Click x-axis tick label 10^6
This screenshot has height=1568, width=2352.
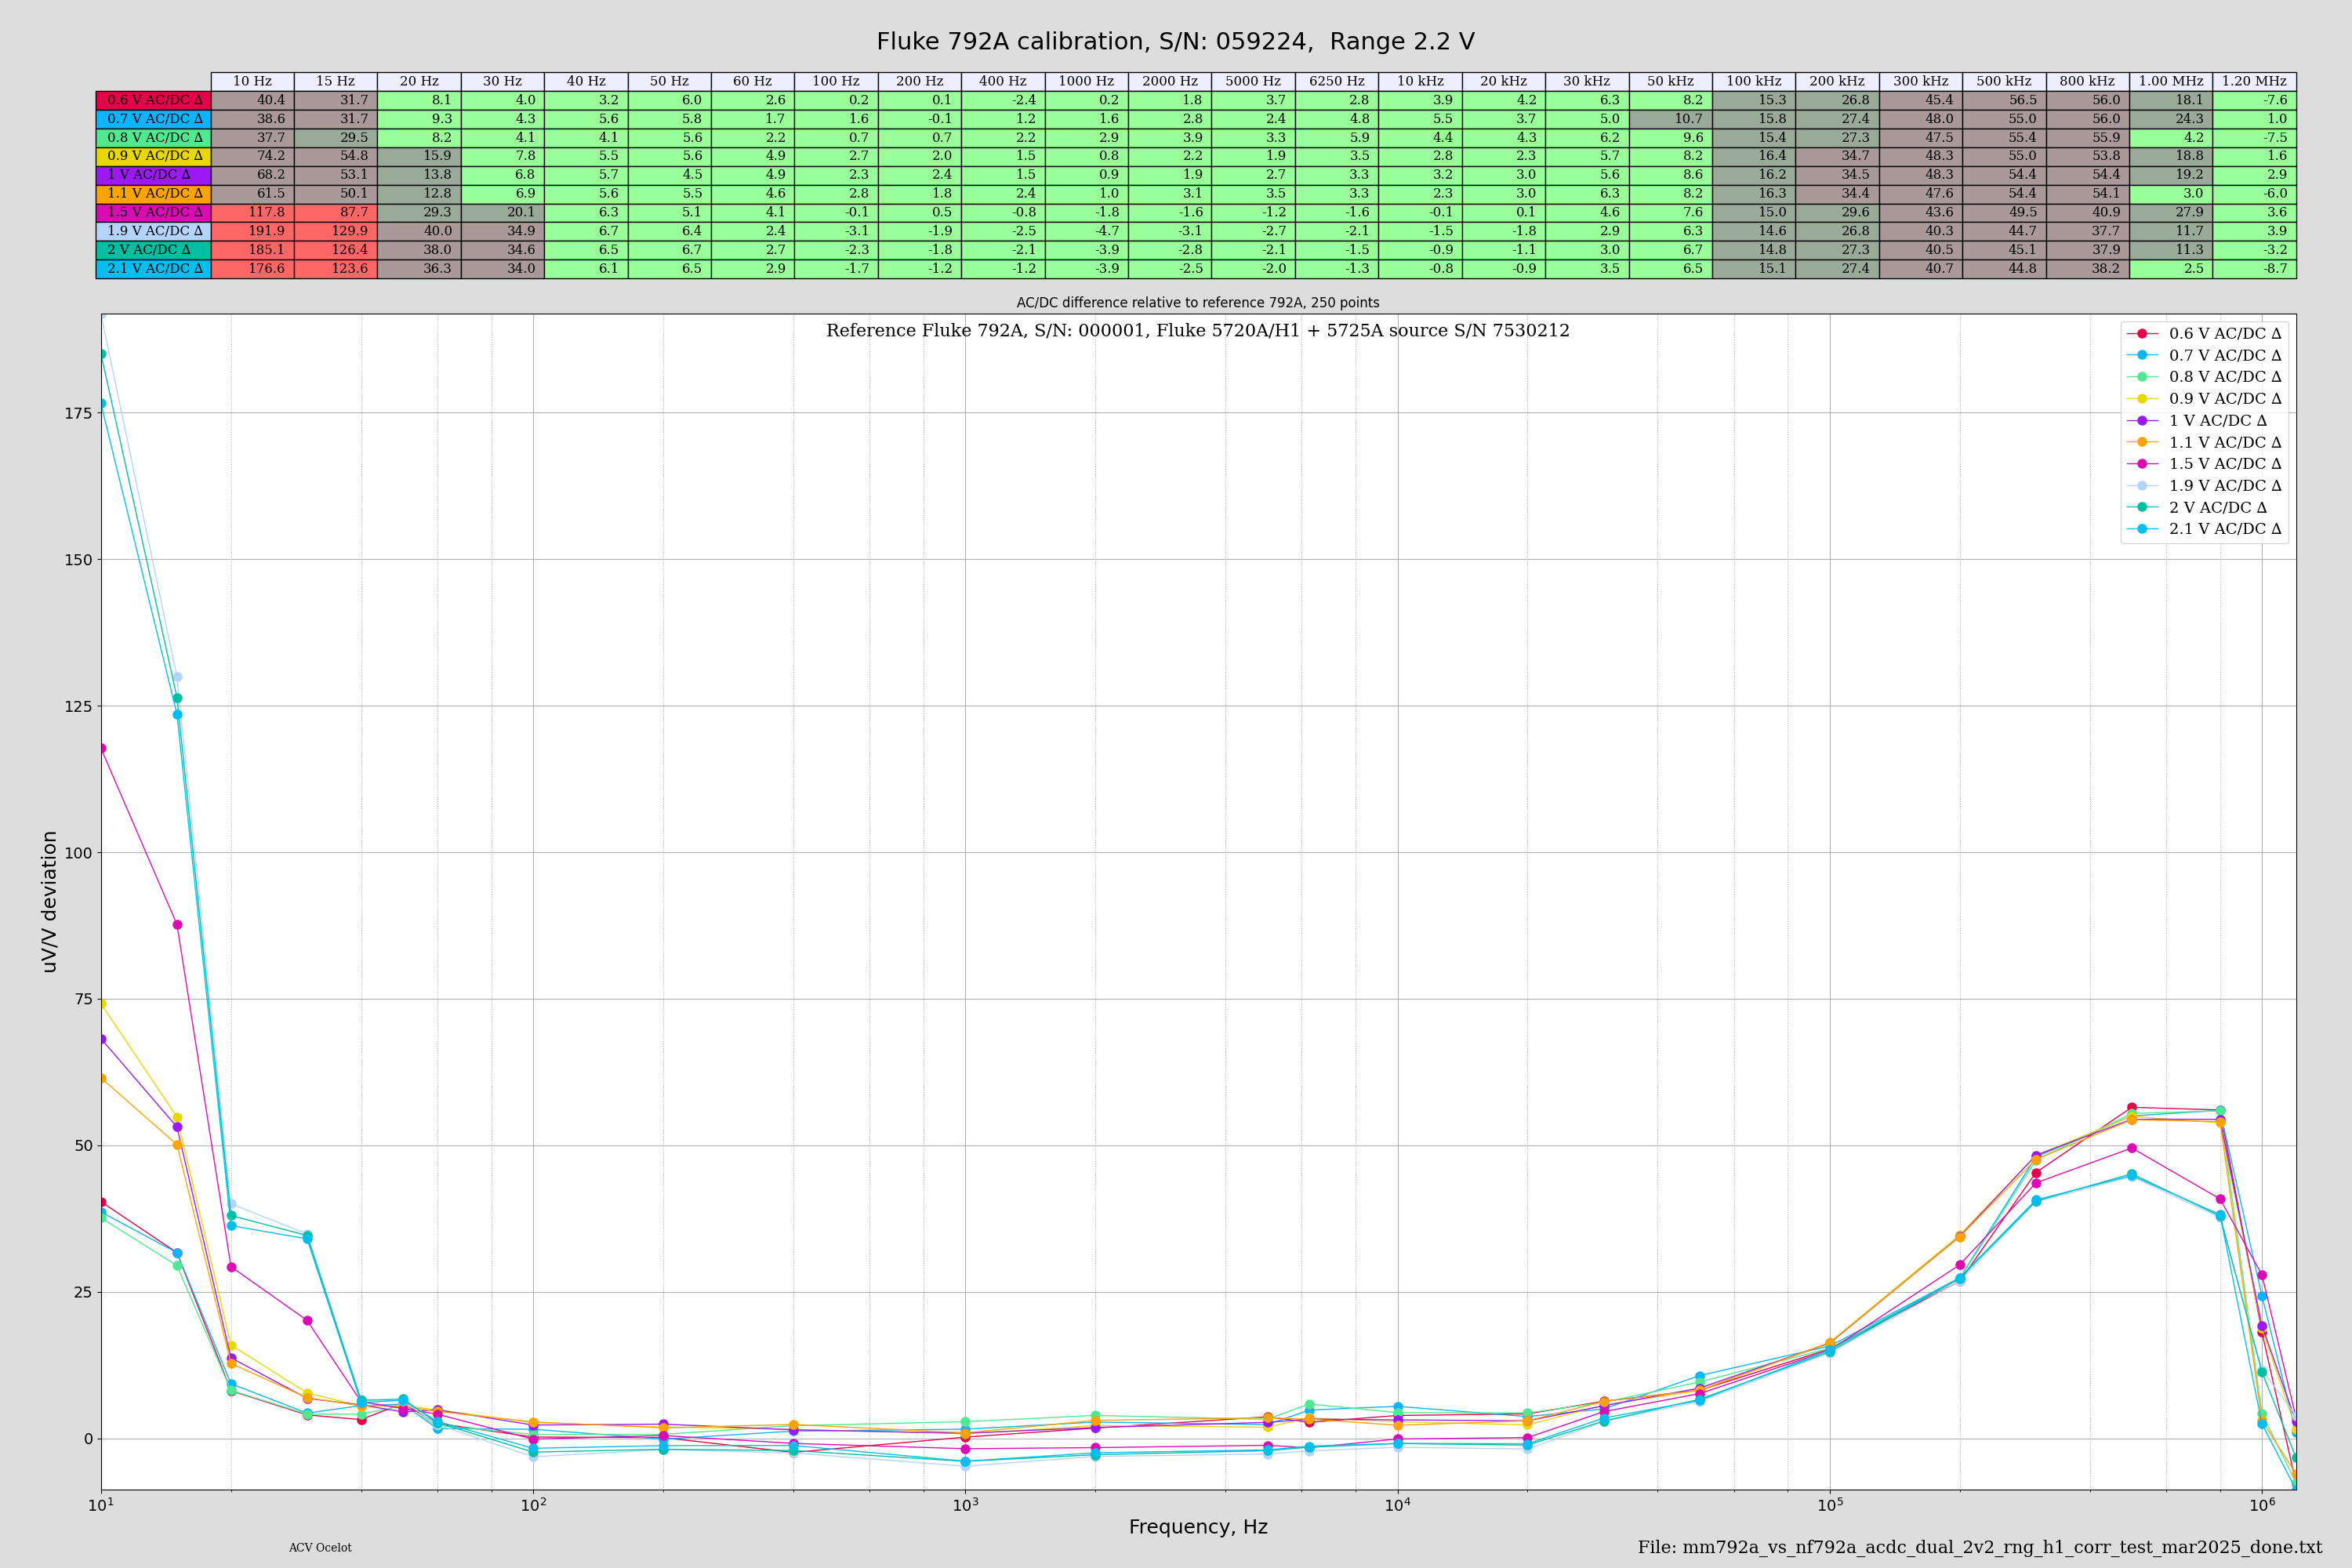2262,1504
